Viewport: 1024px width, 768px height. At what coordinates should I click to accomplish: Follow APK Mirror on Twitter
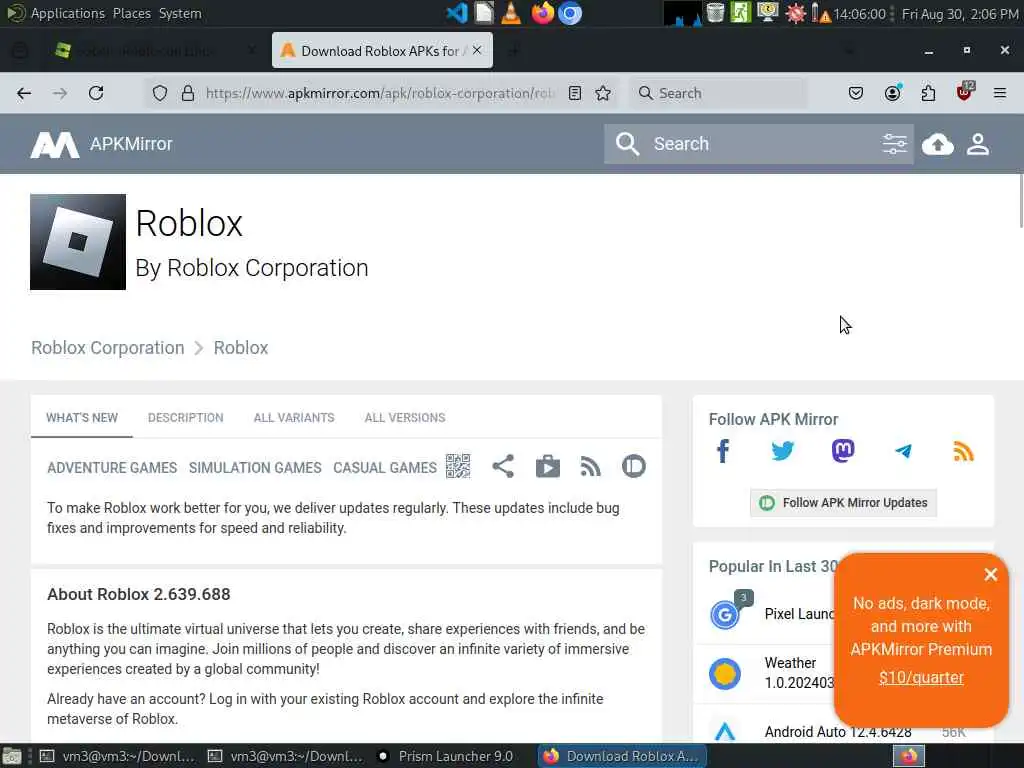tap(782, 451)
